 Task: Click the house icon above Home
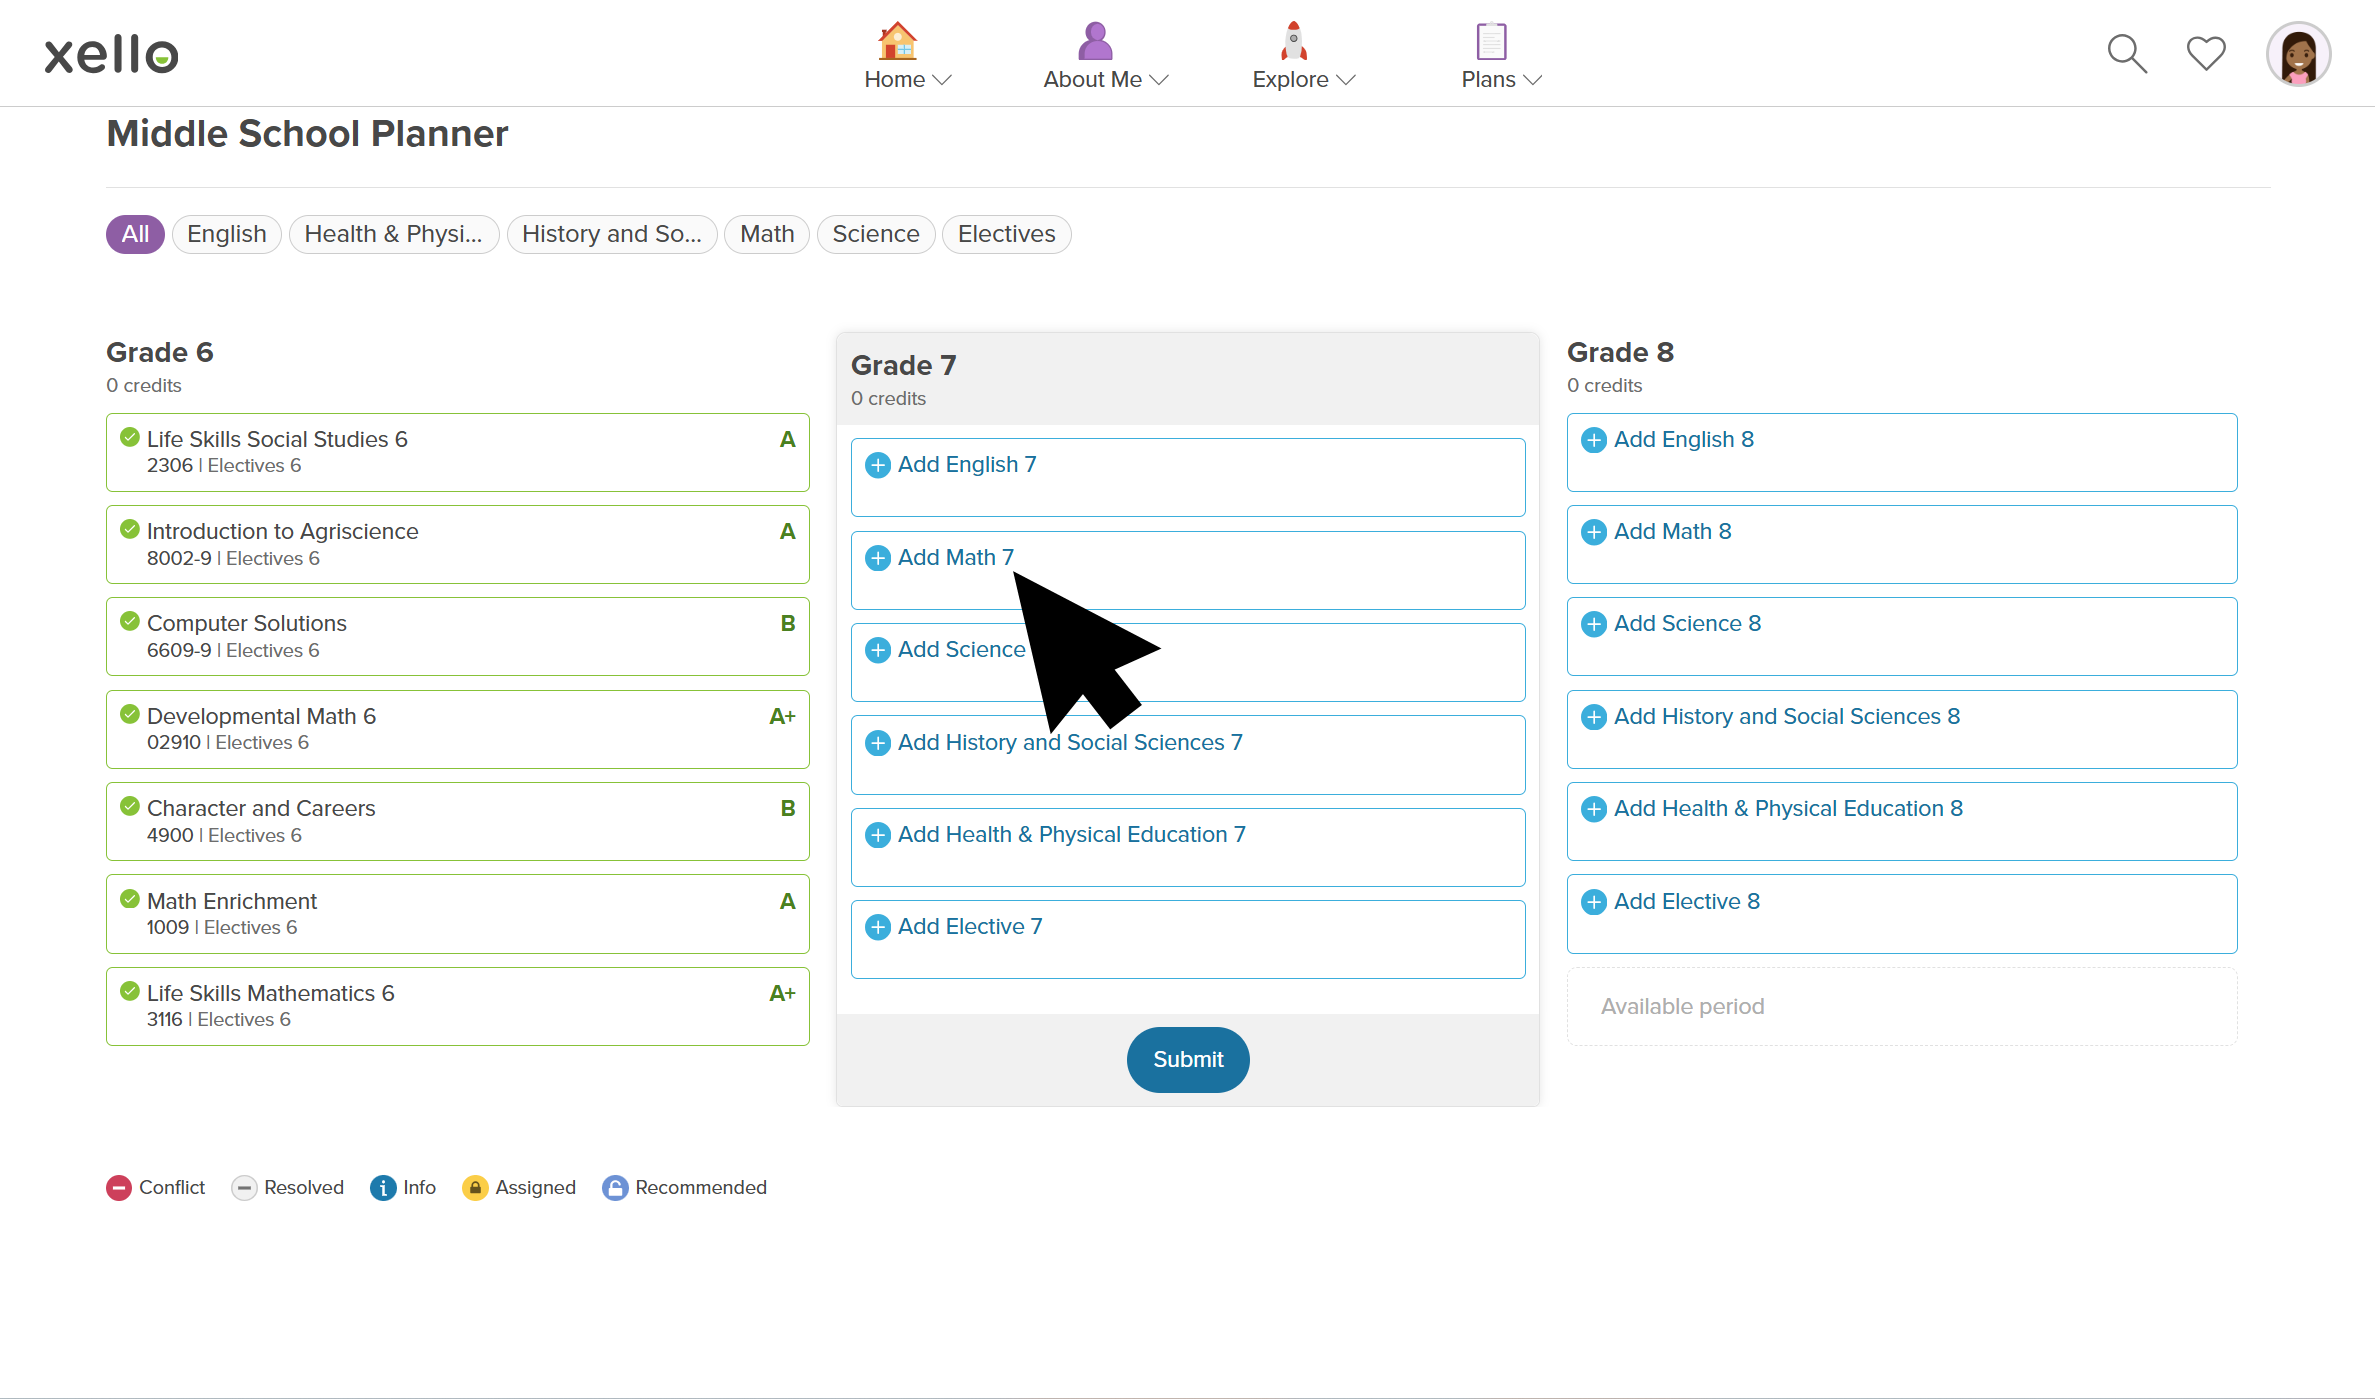pos(897,41)
